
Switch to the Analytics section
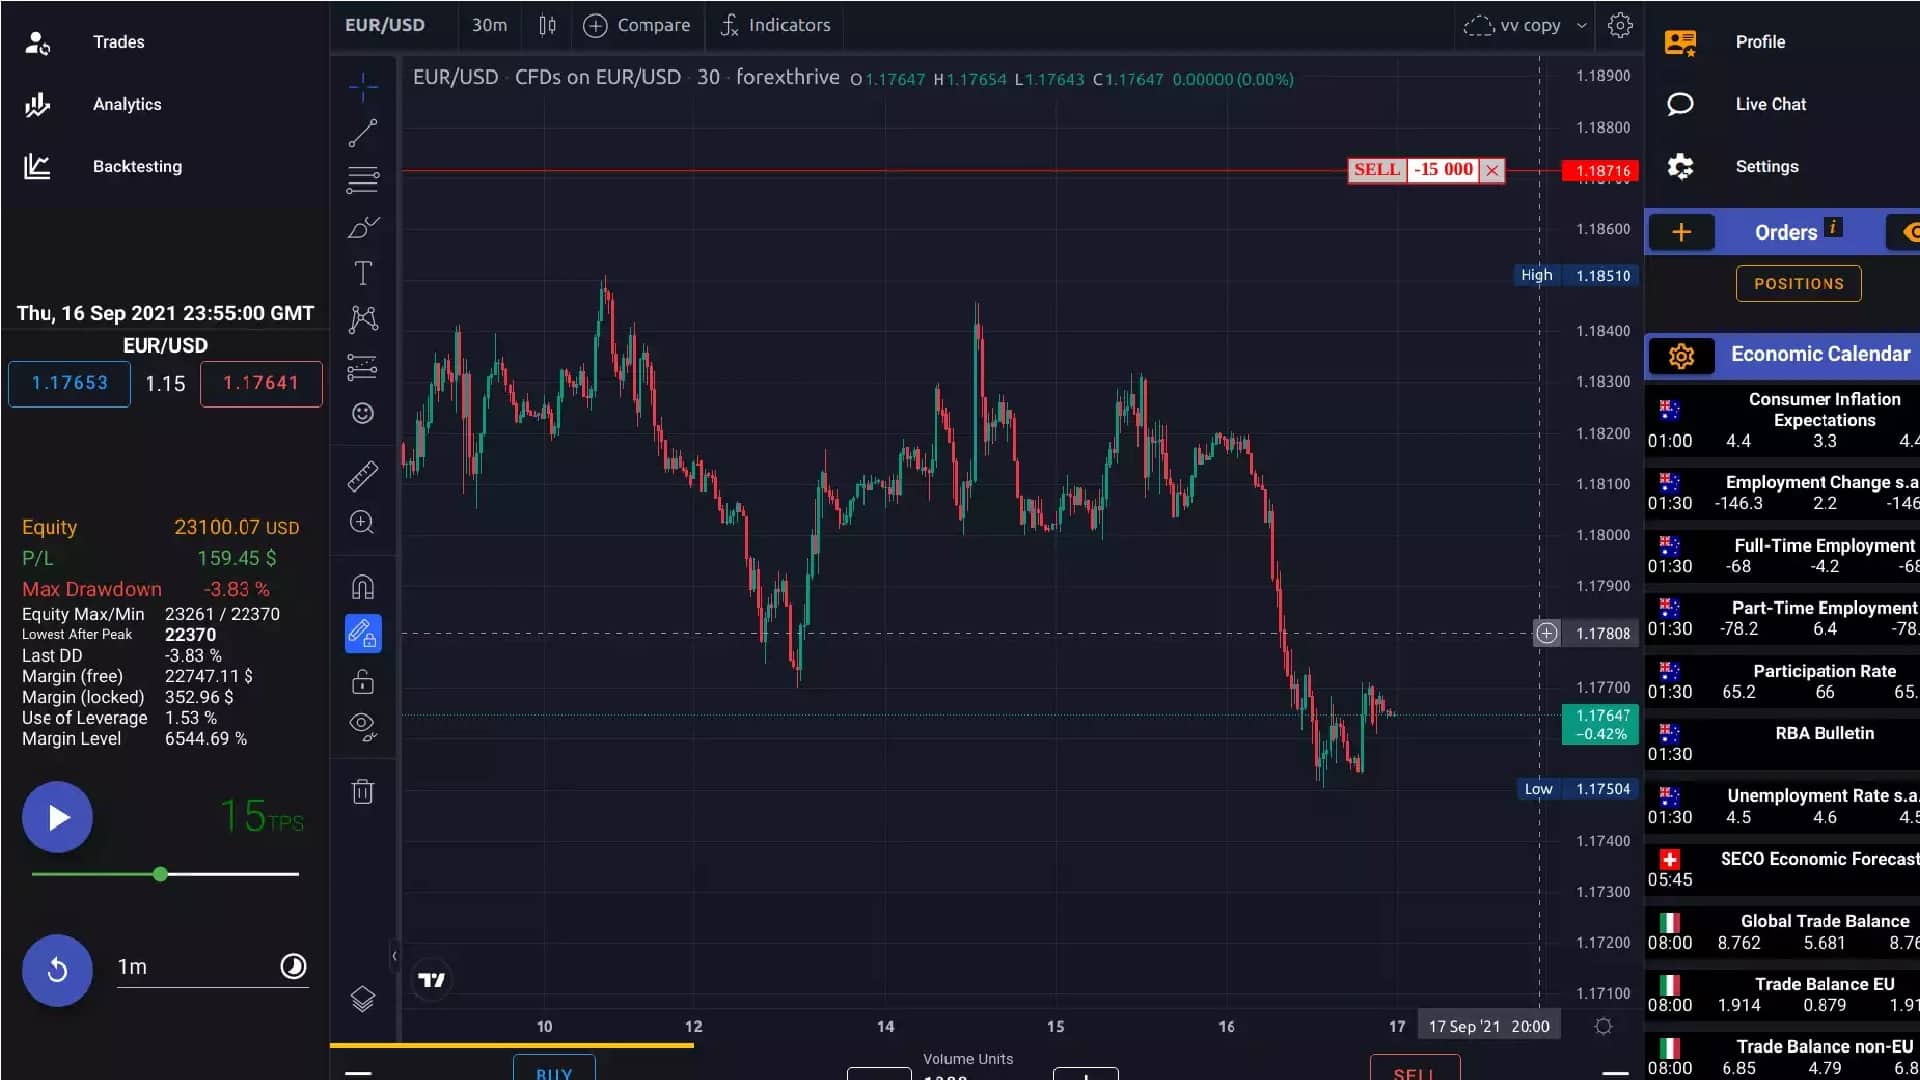127,104
